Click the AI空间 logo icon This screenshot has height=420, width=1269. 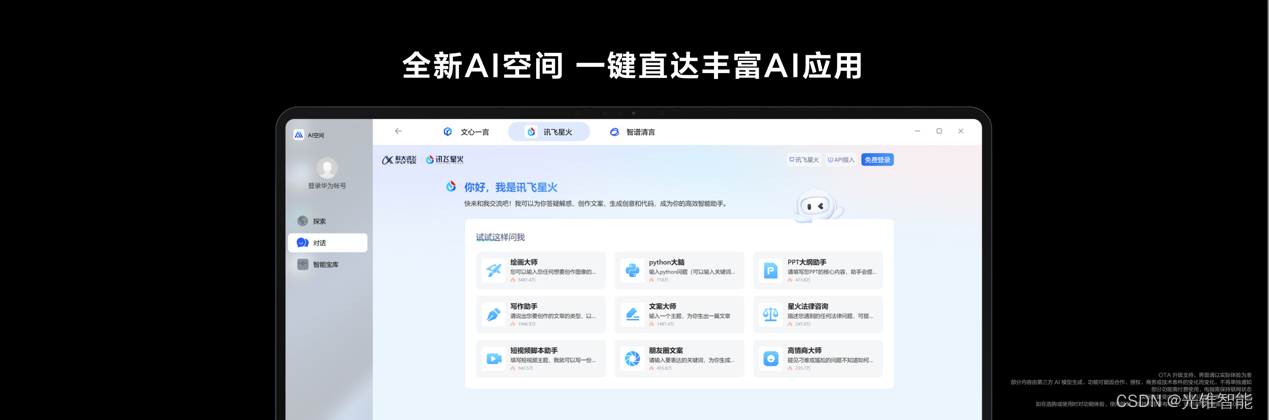(x=298, y=134)
